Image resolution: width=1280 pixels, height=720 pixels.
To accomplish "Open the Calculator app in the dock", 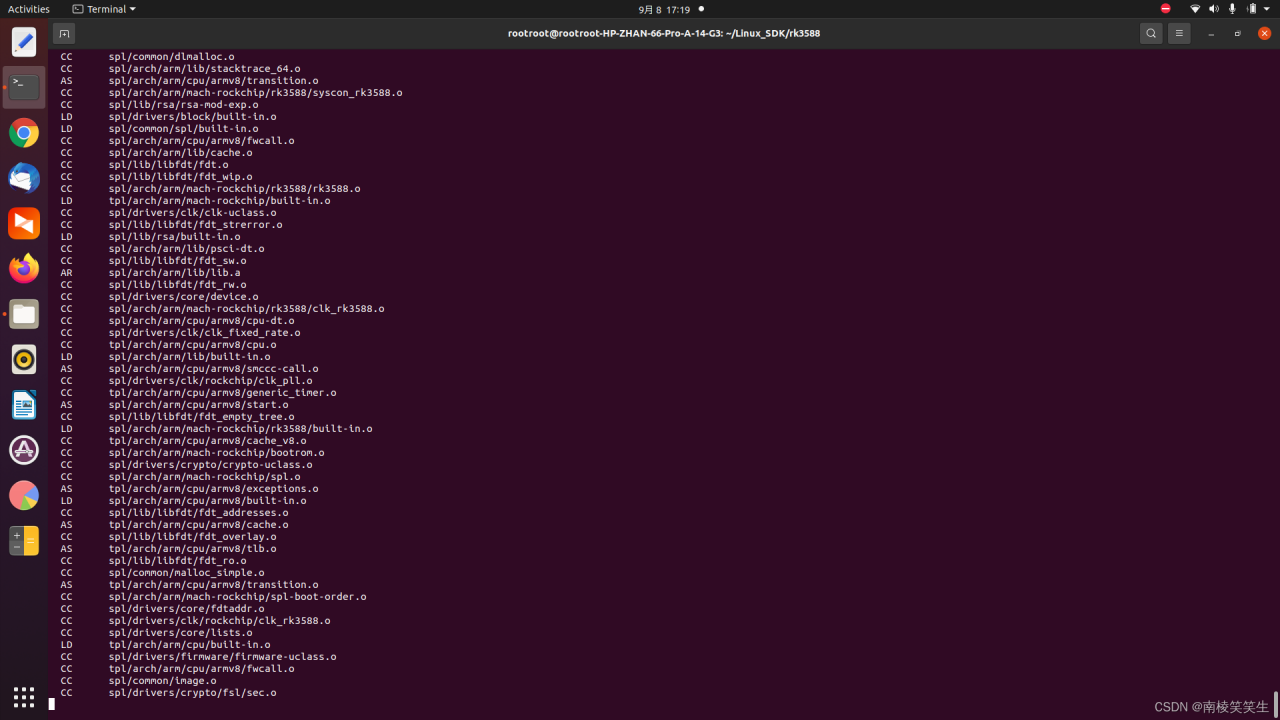I will [24, 540].
